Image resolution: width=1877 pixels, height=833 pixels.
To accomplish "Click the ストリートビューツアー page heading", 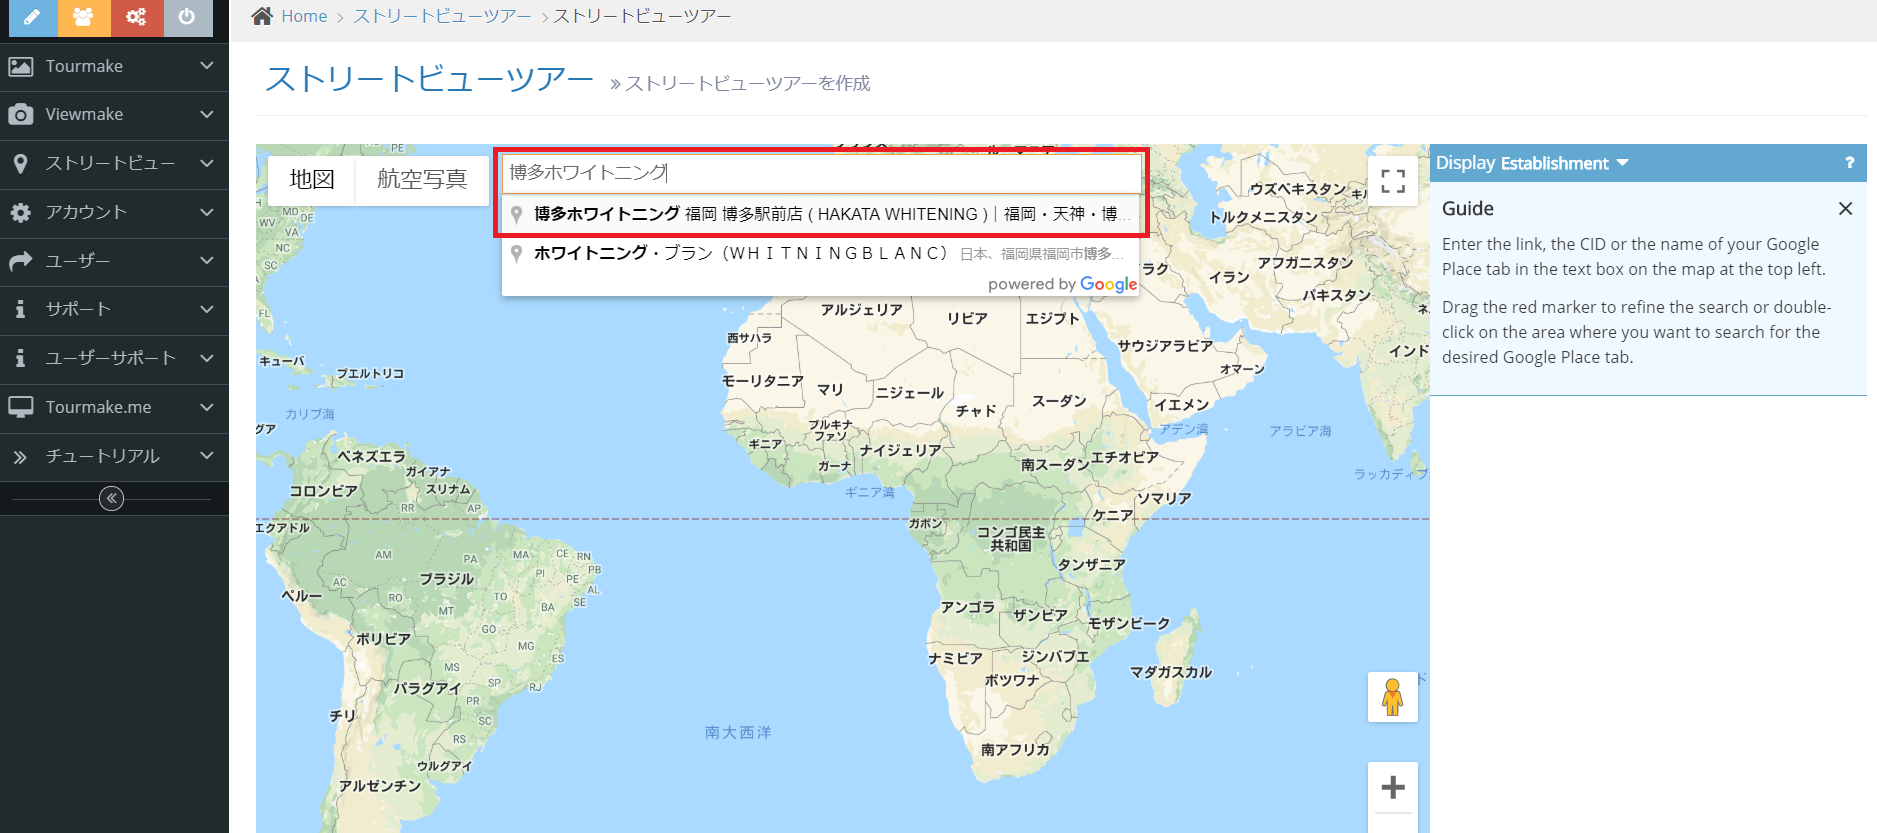I will [429, 78].
